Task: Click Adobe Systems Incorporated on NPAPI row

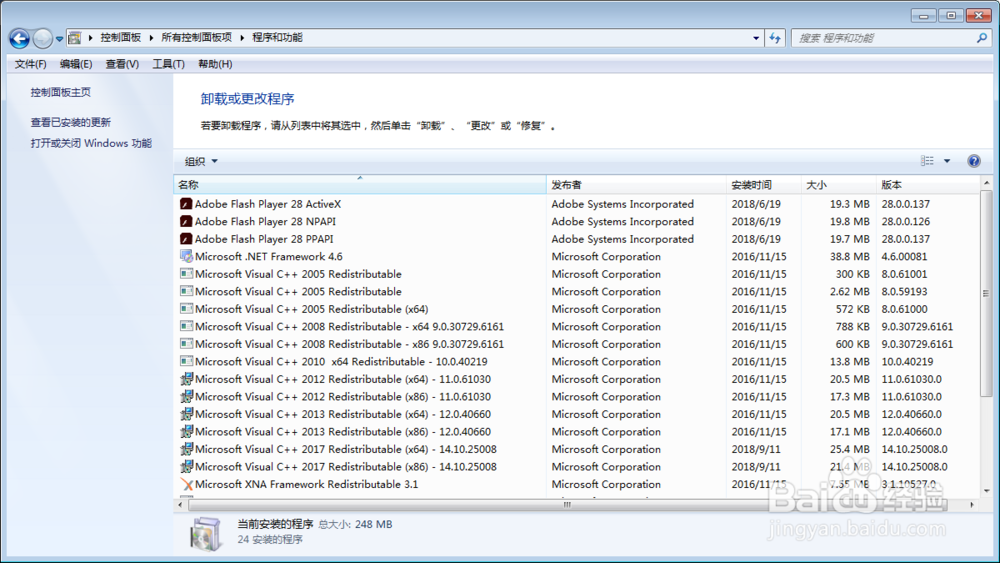Action: click(x=622, y=222)
